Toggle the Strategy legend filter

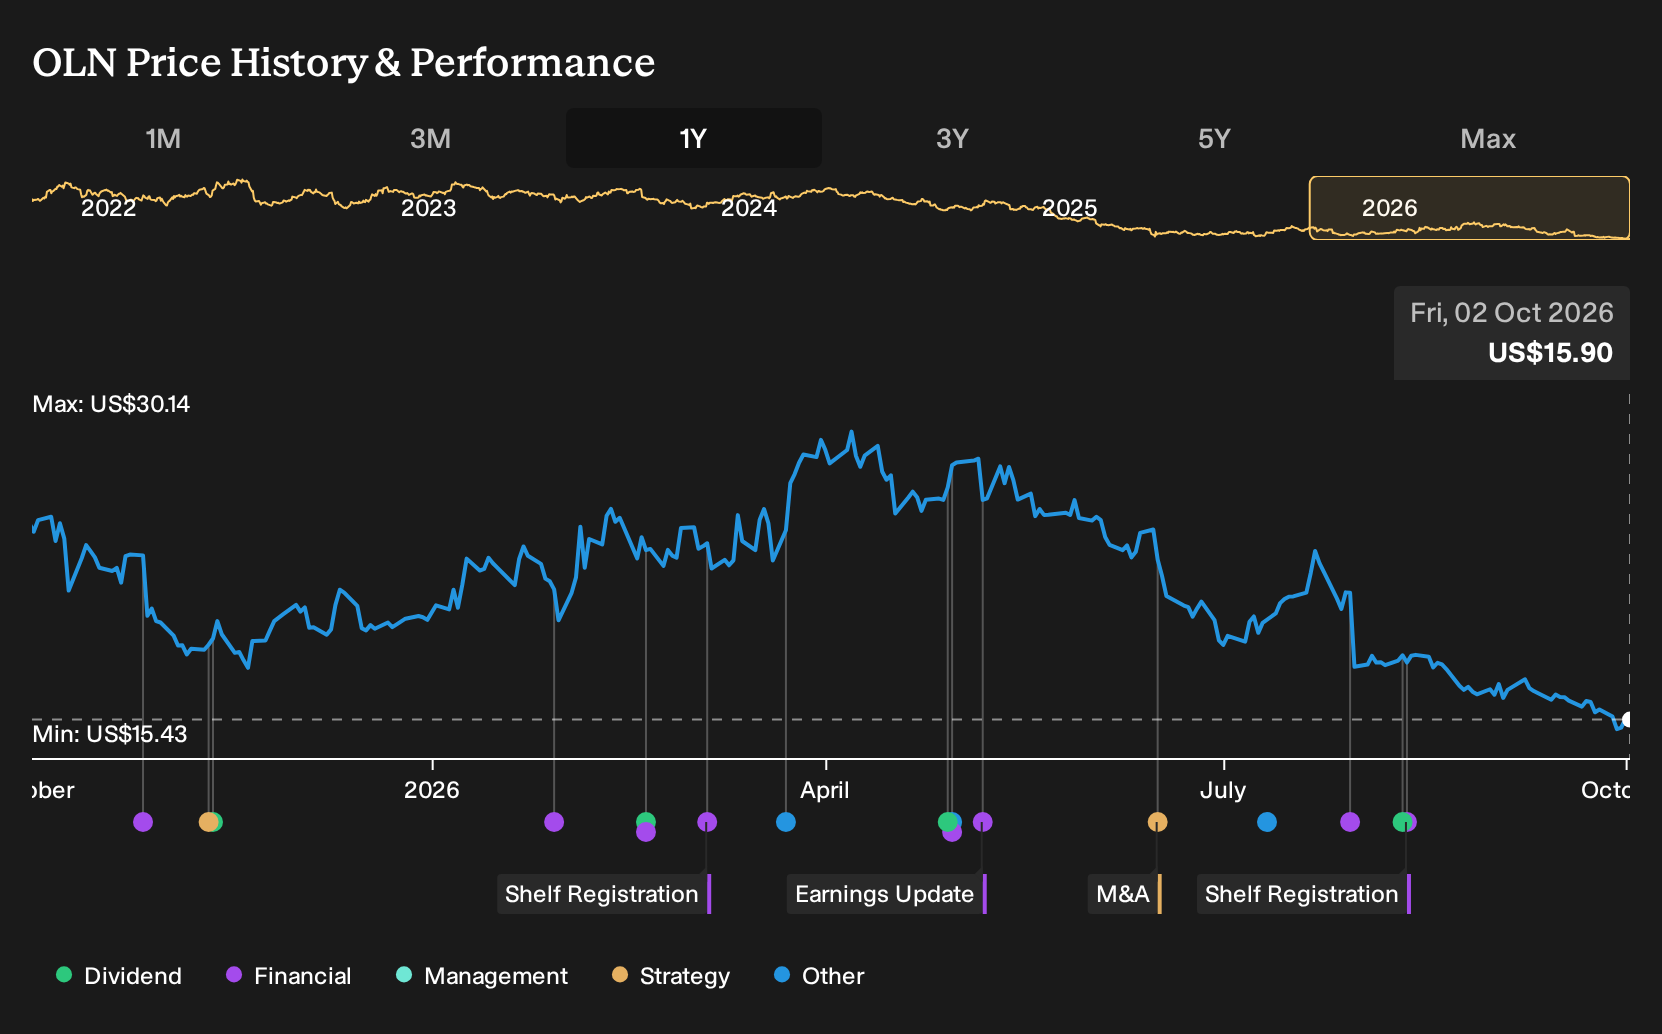(x=671, y=976)
